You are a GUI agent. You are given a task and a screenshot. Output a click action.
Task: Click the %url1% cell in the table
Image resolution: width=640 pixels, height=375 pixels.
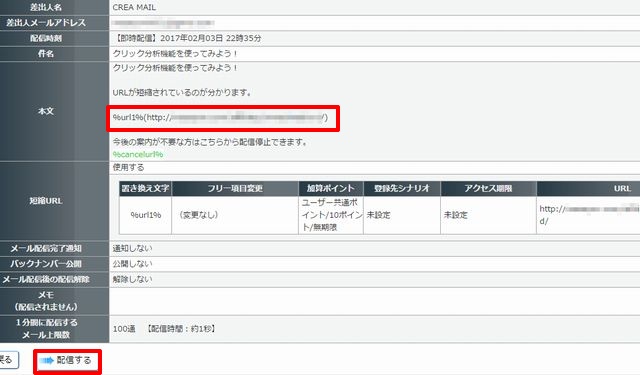click(x=146, y=215)
